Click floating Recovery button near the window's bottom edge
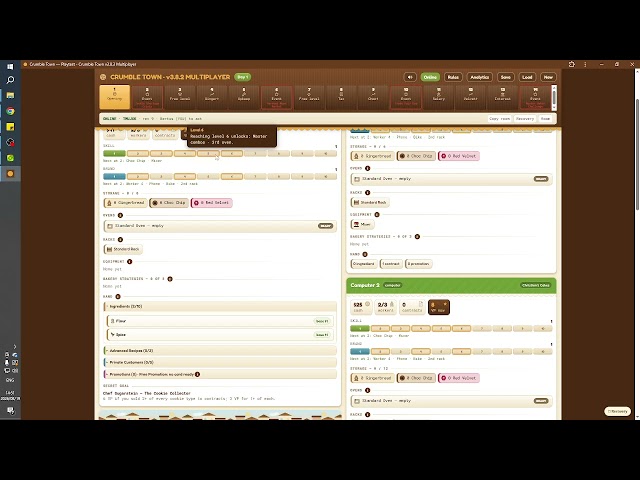The width and height of the screenshot is (640, 480). pyautogui.click(x=617, y=411)
